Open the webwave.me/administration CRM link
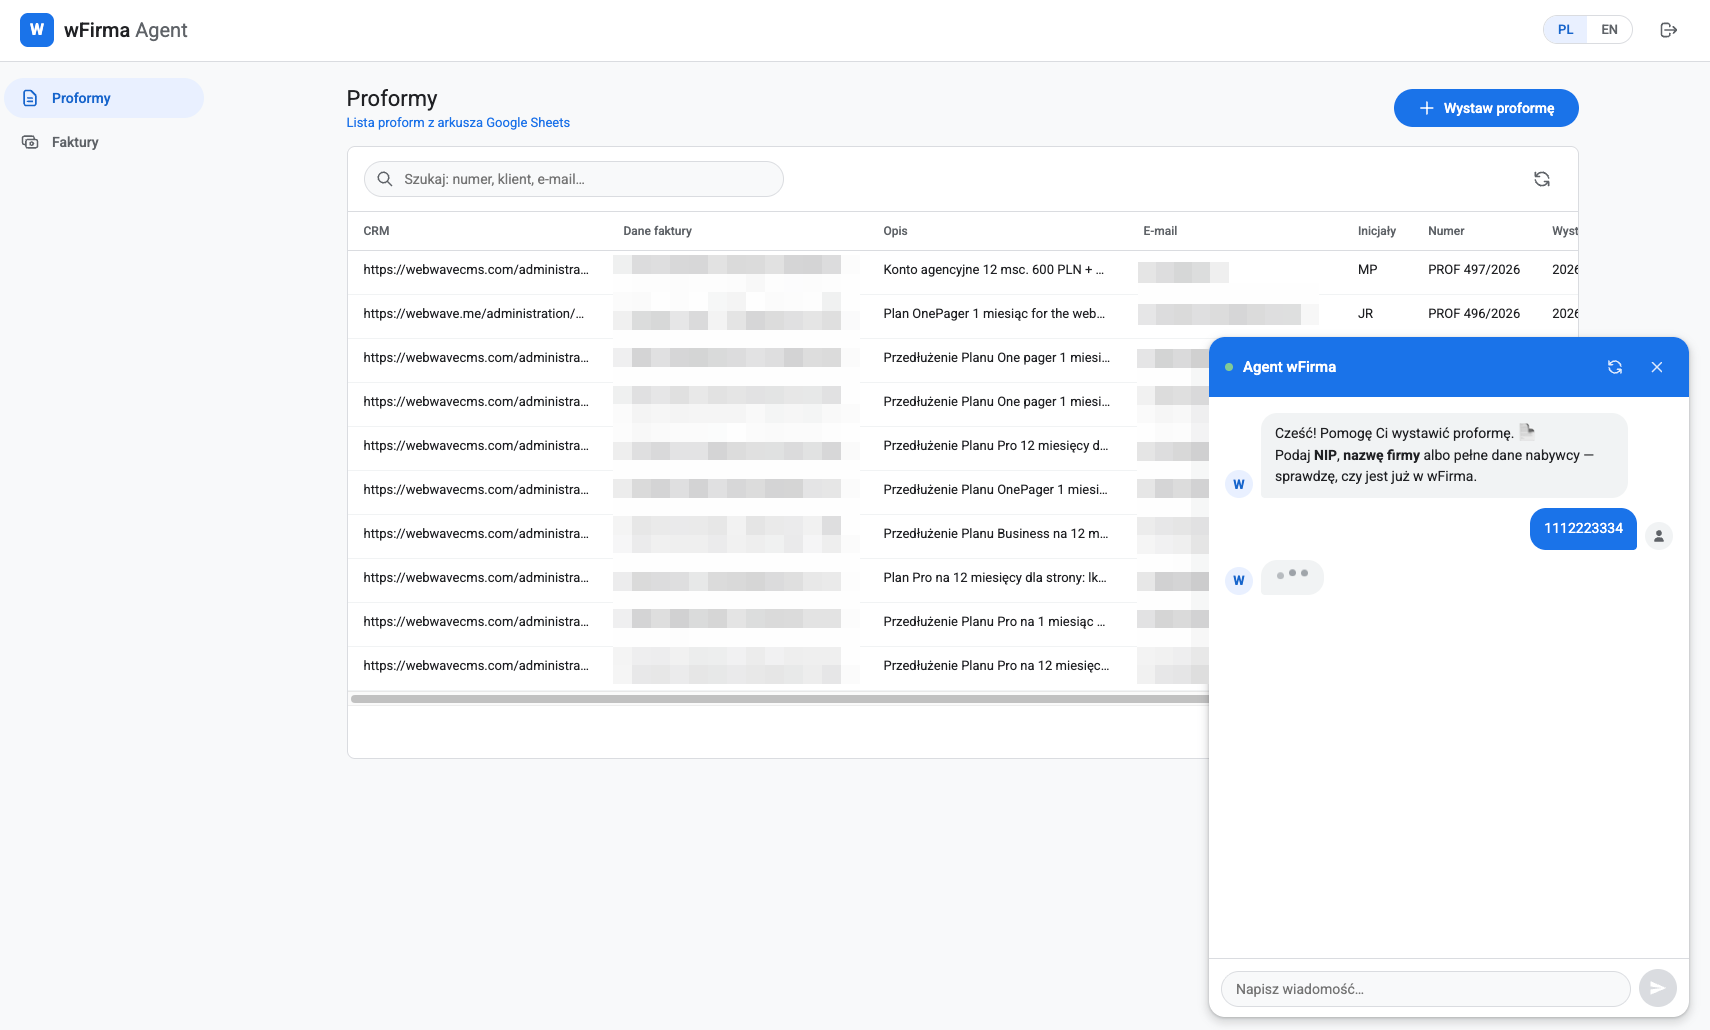 click(474, 314)
